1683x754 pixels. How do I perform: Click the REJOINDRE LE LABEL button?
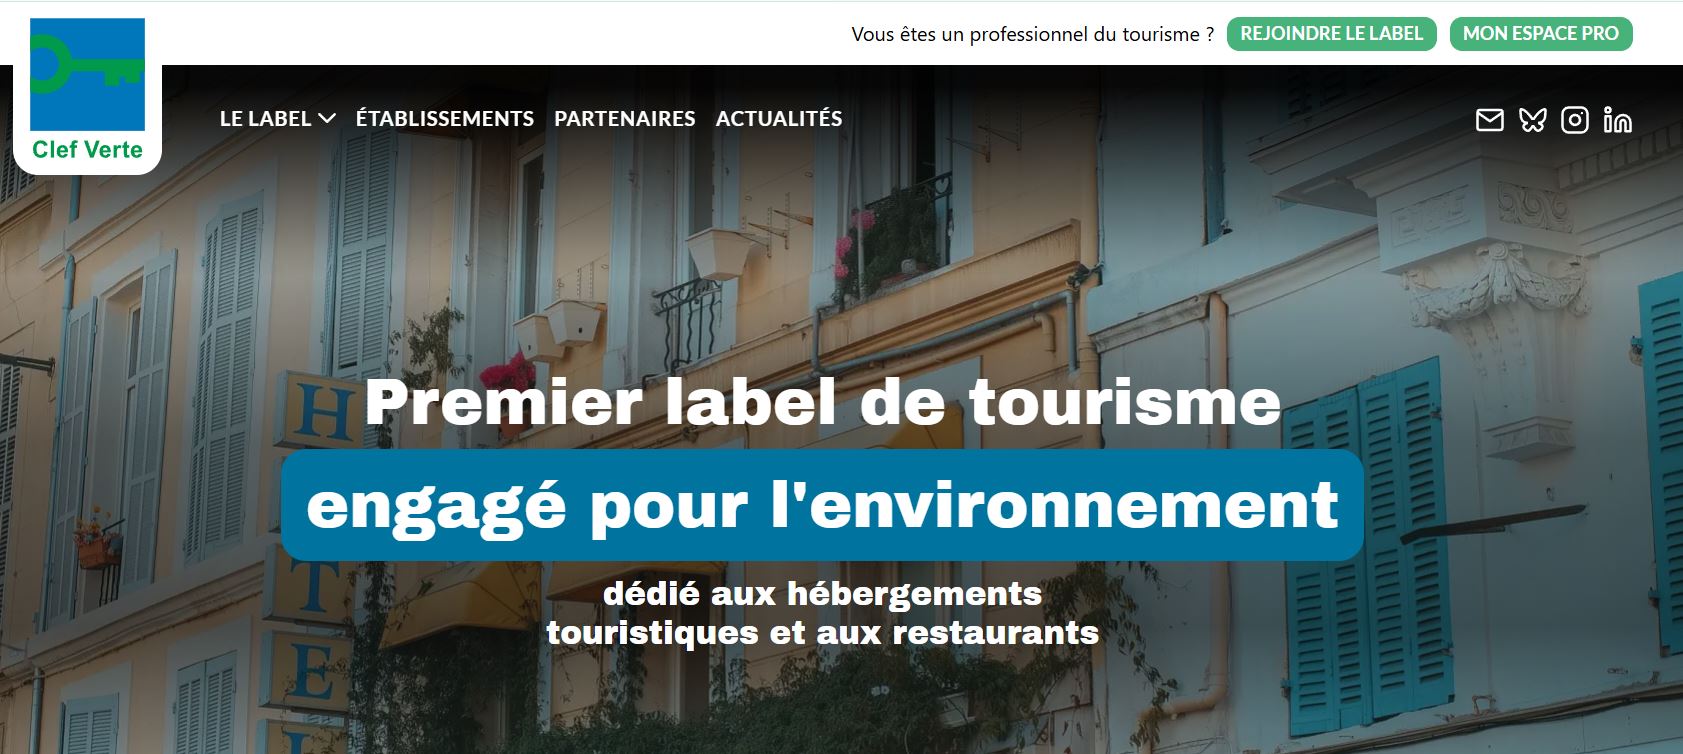coord(1331,34)
